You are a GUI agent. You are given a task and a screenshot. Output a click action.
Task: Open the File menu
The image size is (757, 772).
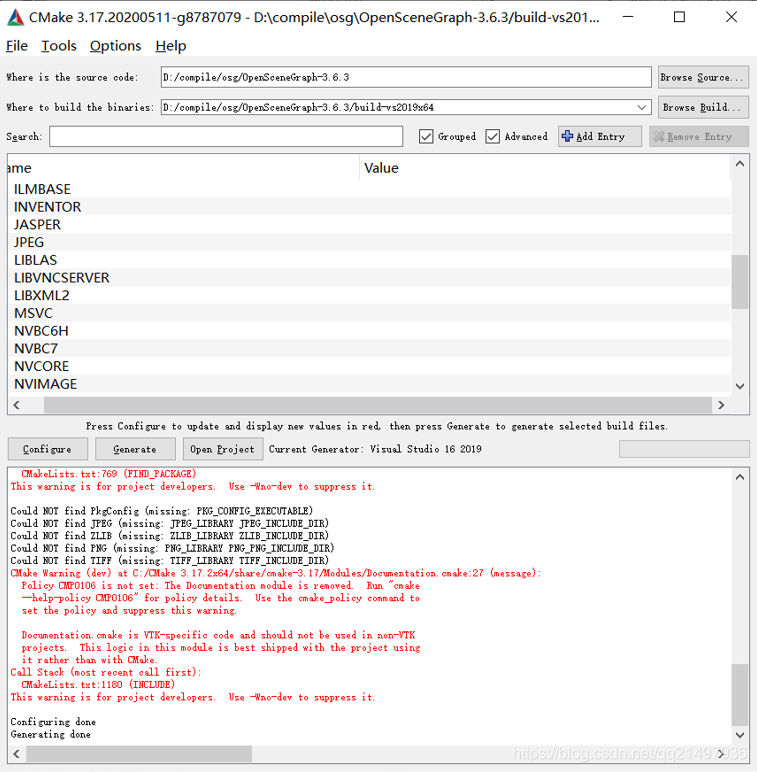(17, 46)
